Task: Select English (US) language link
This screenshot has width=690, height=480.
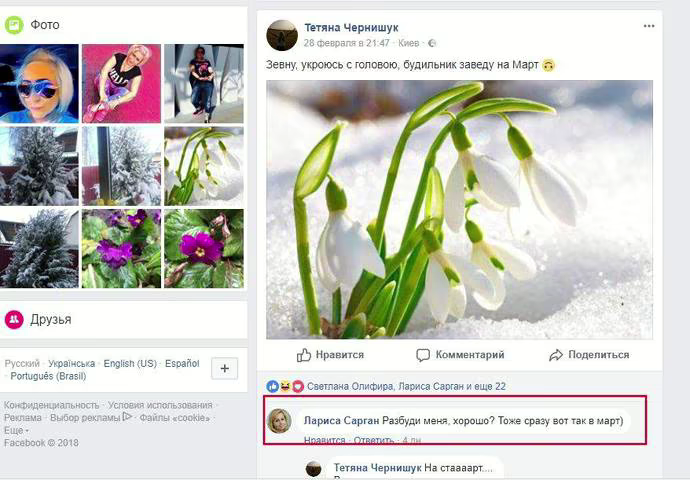Action: [130, 363]
